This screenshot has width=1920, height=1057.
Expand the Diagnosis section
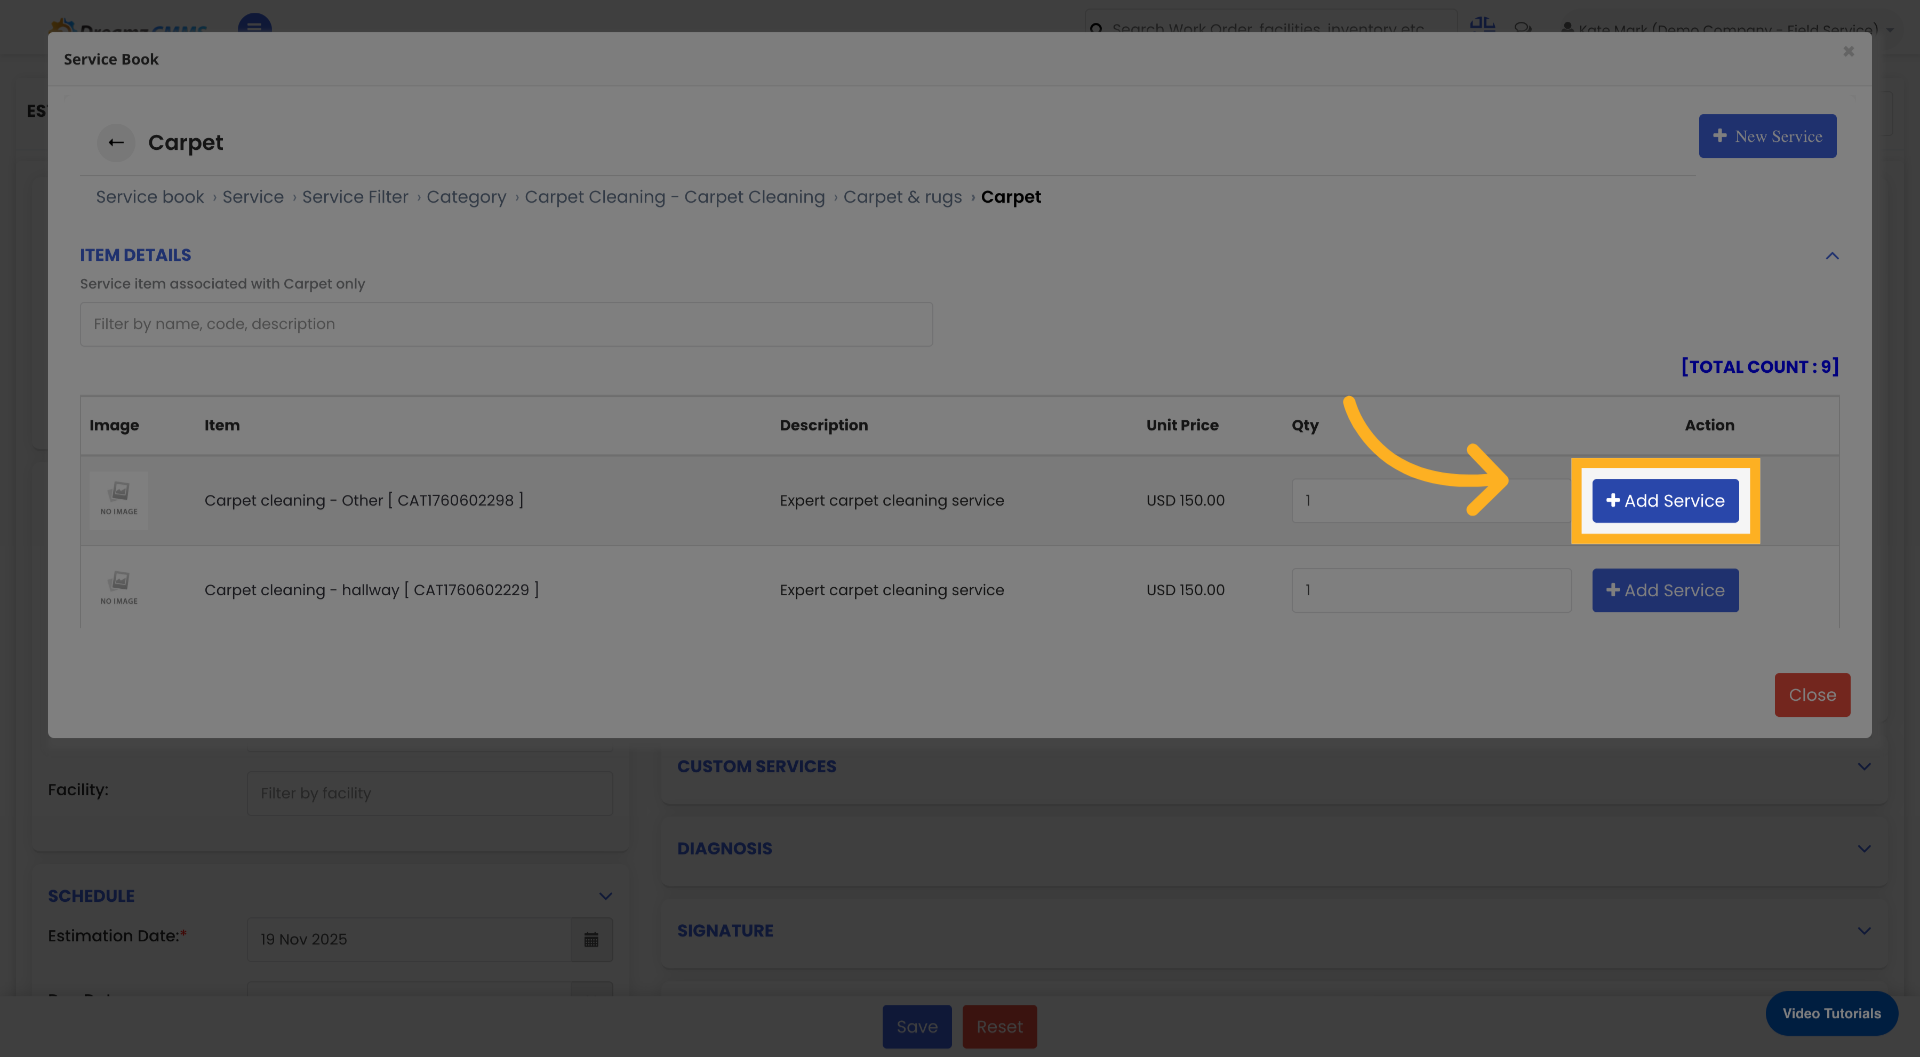1864,849
